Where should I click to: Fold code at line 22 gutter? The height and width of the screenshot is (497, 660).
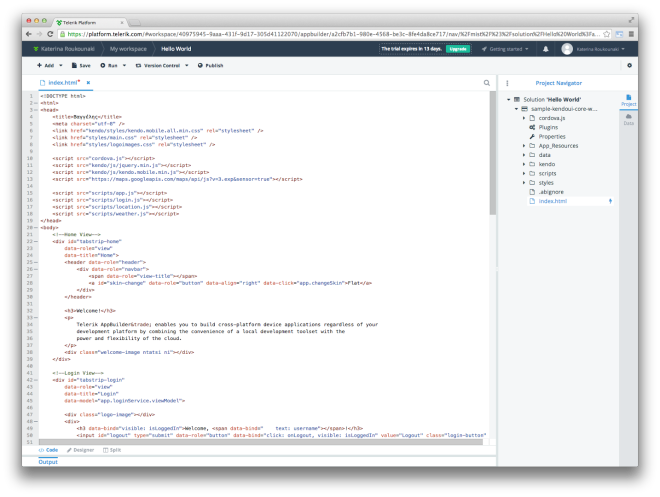36,242
